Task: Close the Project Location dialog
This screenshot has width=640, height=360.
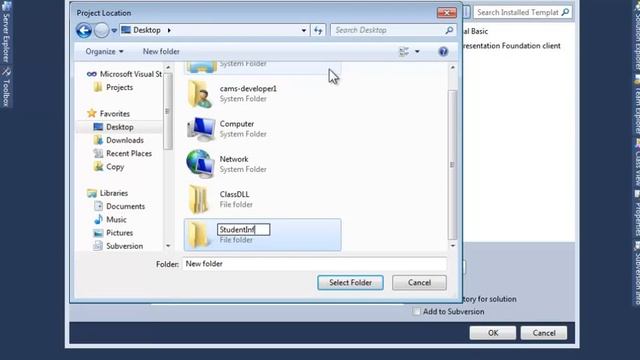Action: [x=447, y=13]
